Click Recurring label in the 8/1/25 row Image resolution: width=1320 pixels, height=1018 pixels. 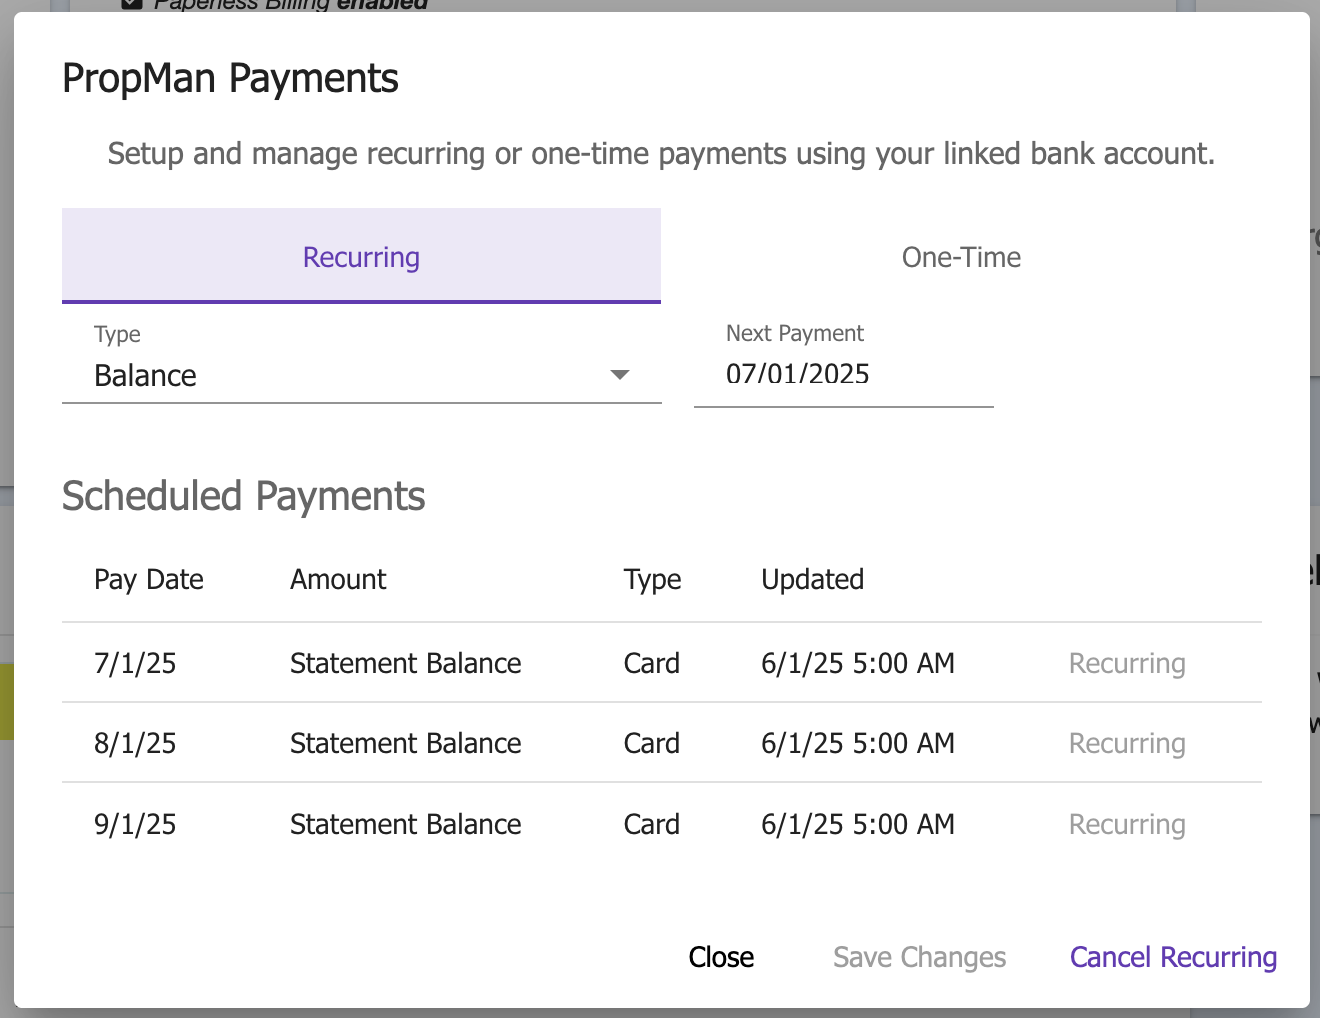pyautogui.click(x=1127, y=744)
